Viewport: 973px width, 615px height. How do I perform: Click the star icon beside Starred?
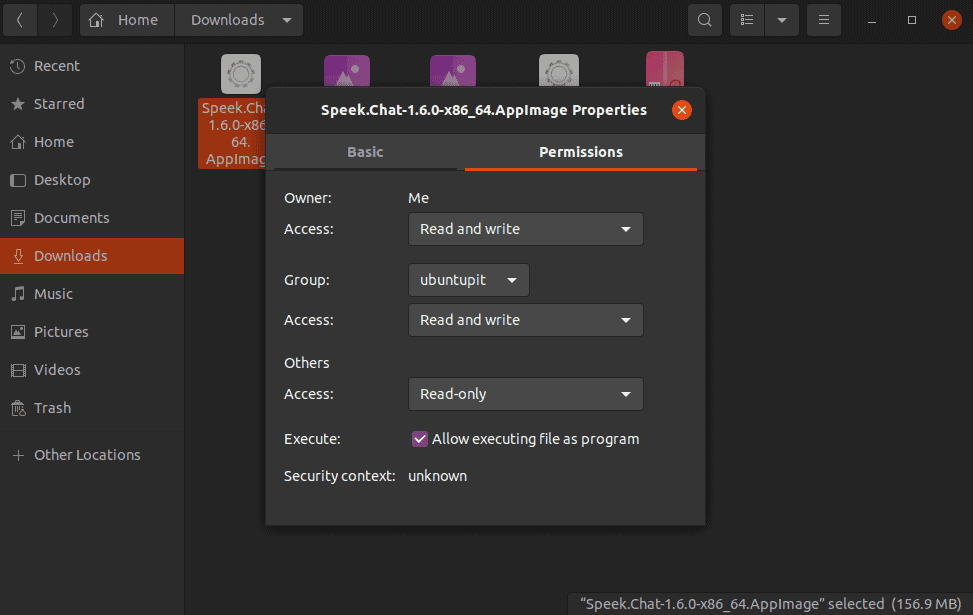(18, 104)
